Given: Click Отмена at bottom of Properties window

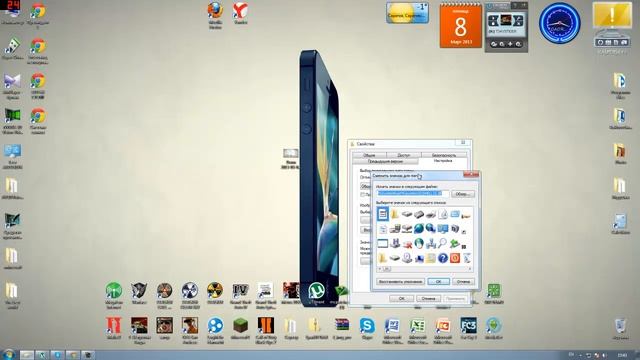Looking at the screenshot, I should coord(428,298).
